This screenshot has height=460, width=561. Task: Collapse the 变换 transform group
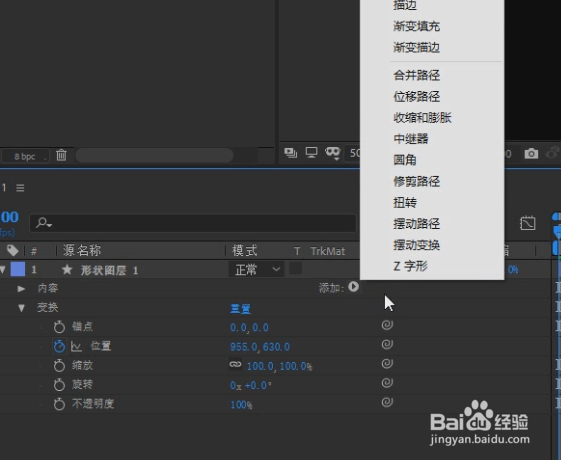(21, 308)
